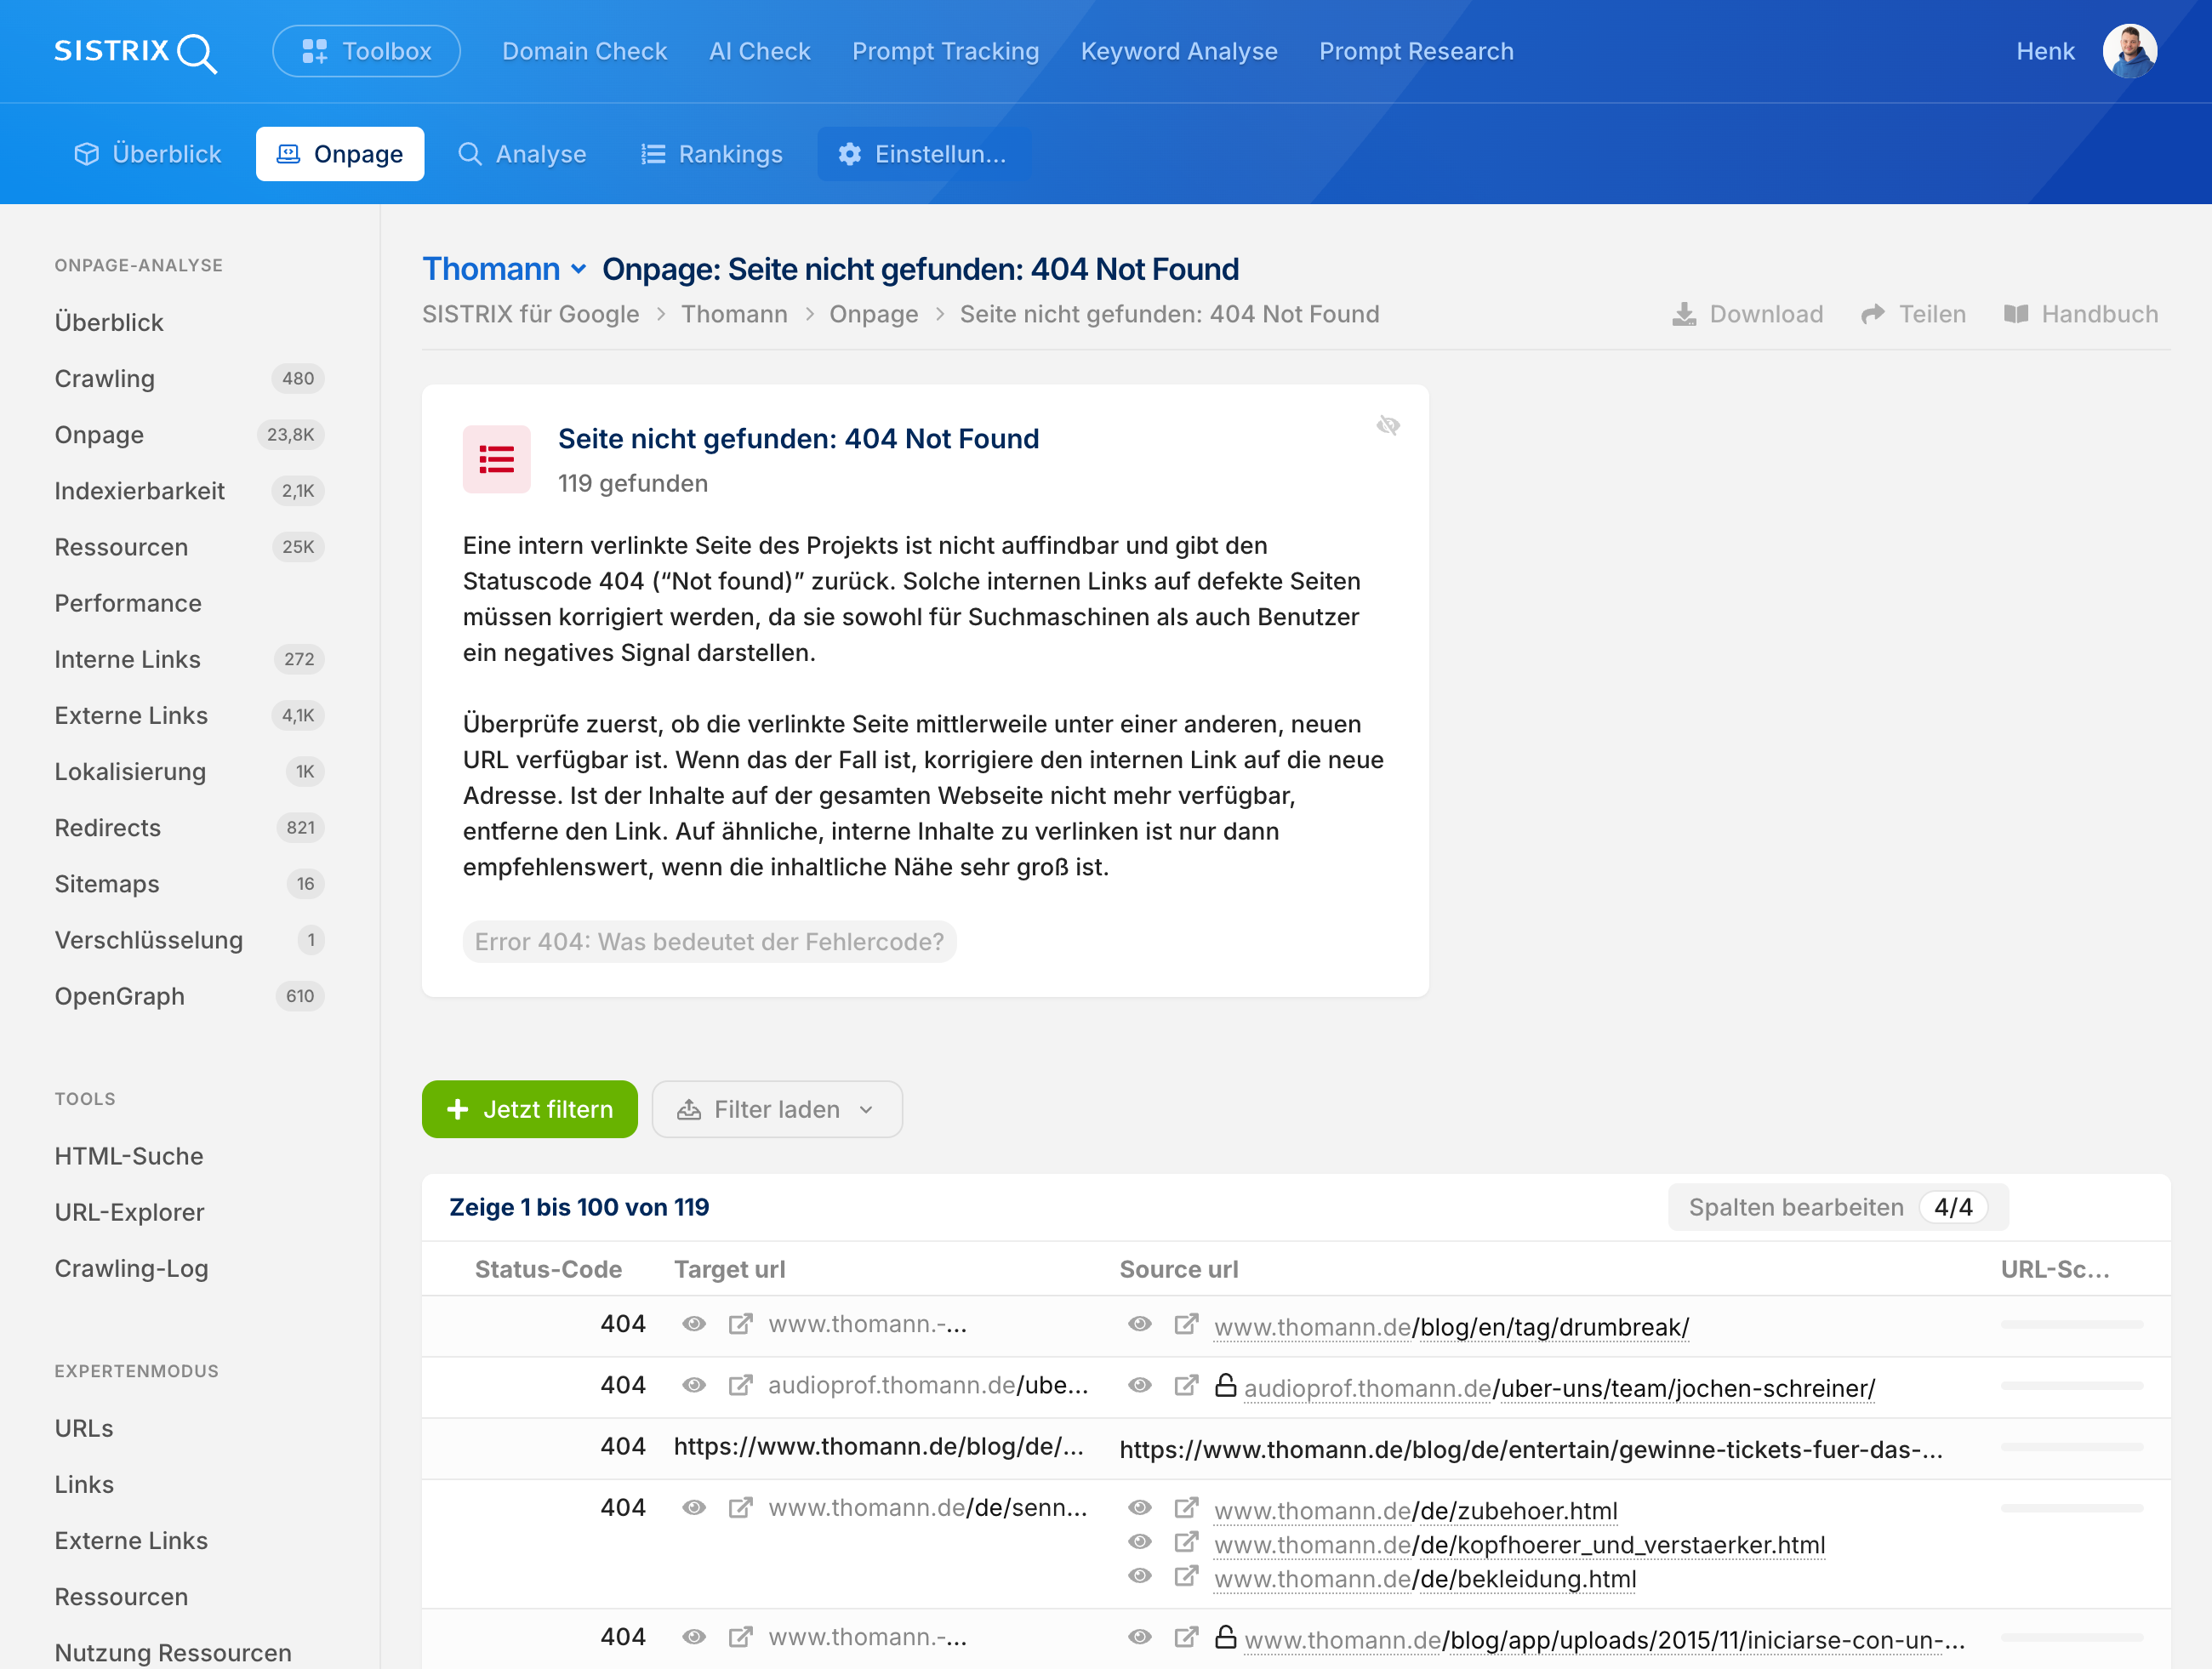The height and width of the screenshot is (1669, 2212).
Task: Open external icon beside /blog/en/tag/drumbreak/
Action: coord(1186,1324)
